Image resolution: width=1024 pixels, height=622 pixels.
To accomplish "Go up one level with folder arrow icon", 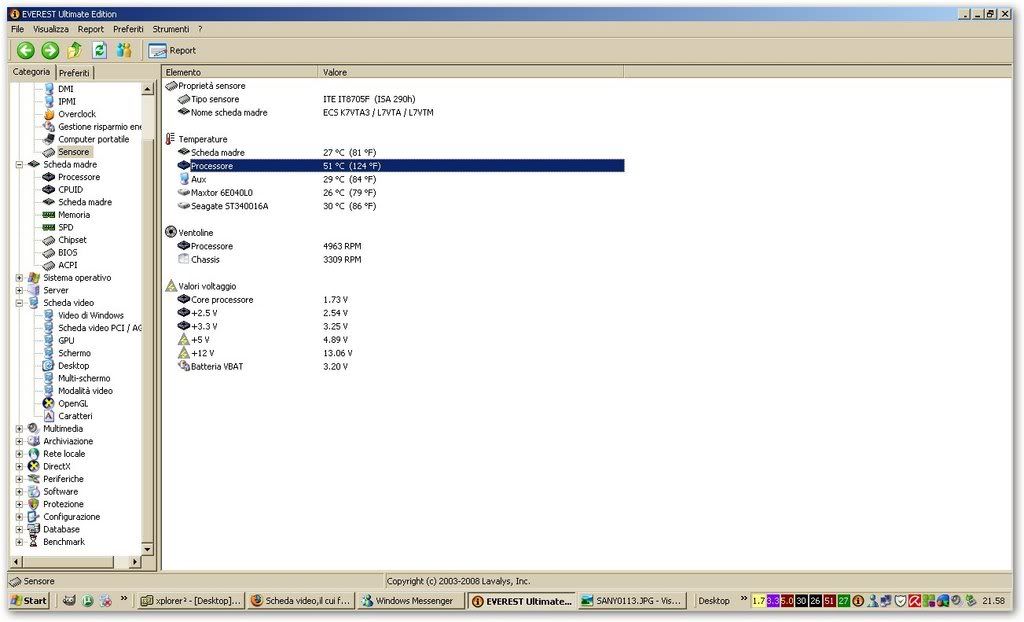I will [74, 50].
